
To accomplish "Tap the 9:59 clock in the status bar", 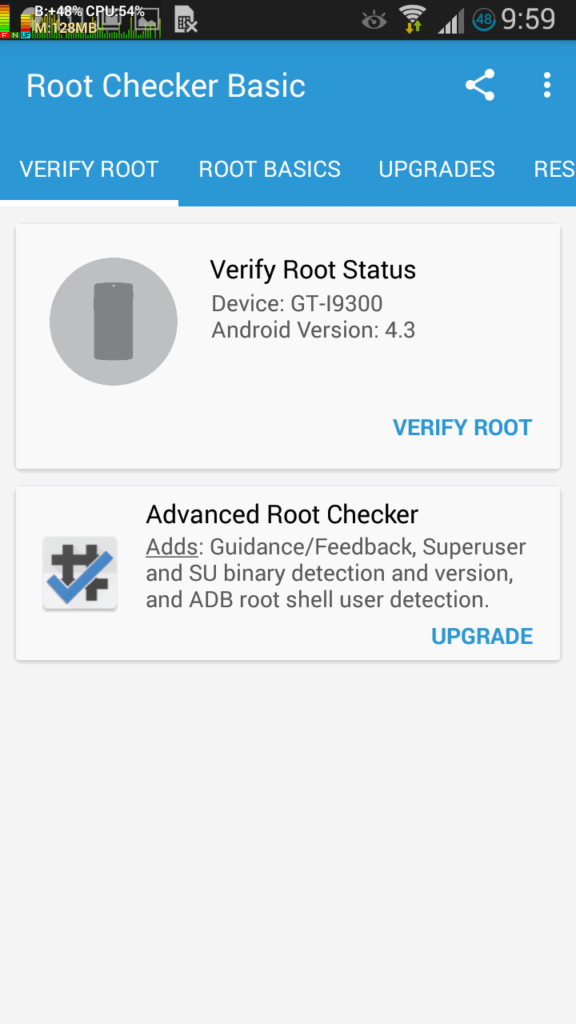I will (x=528, y=20).
